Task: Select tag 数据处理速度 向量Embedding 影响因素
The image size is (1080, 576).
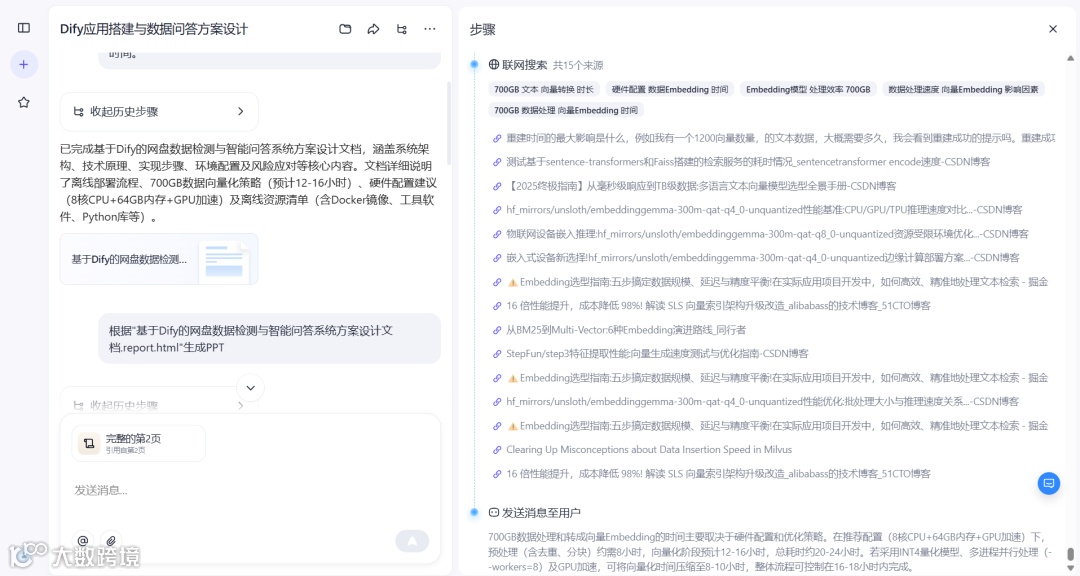Action: pyautogui.click(x=963, y=90)
